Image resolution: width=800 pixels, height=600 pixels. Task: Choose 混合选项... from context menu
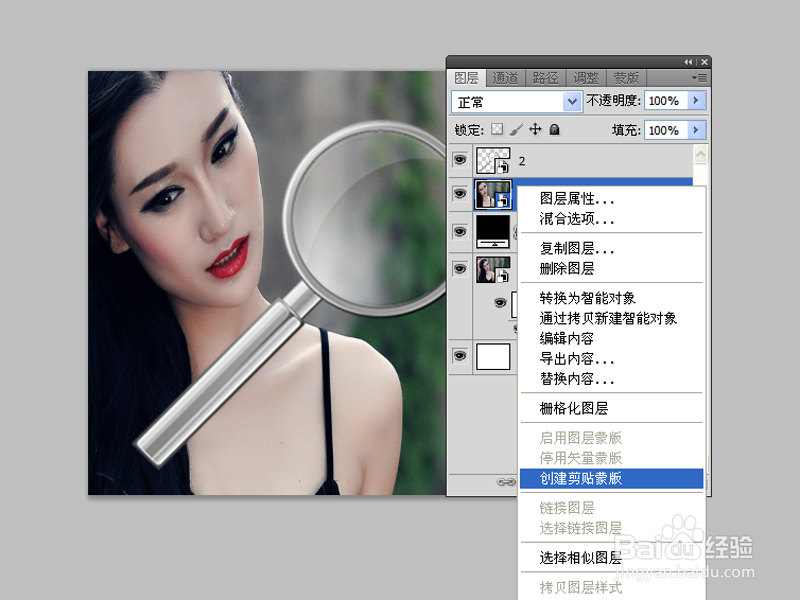611,219
